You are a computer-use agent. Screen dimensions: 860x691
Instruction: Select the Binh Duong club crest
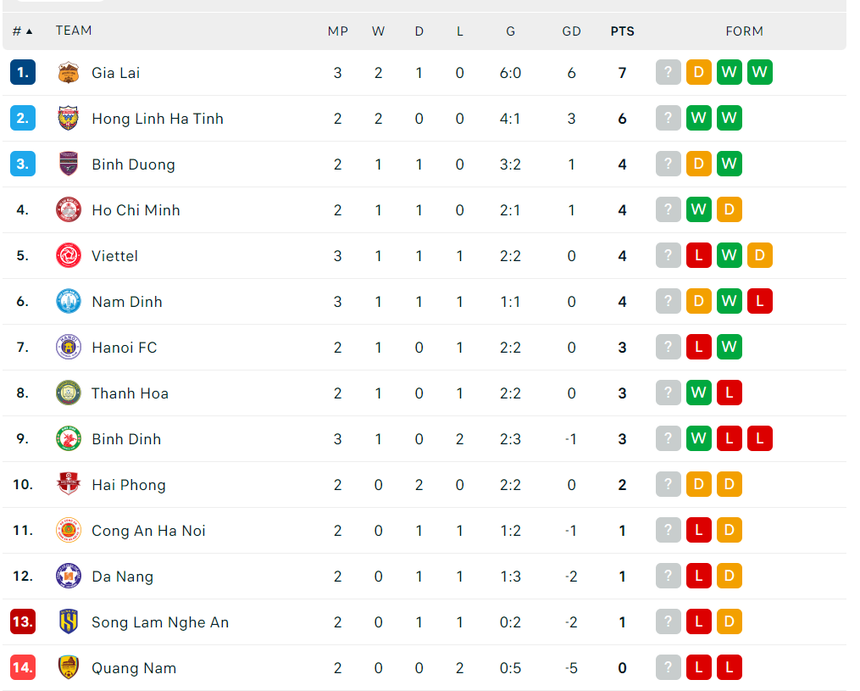click(68, 164)
